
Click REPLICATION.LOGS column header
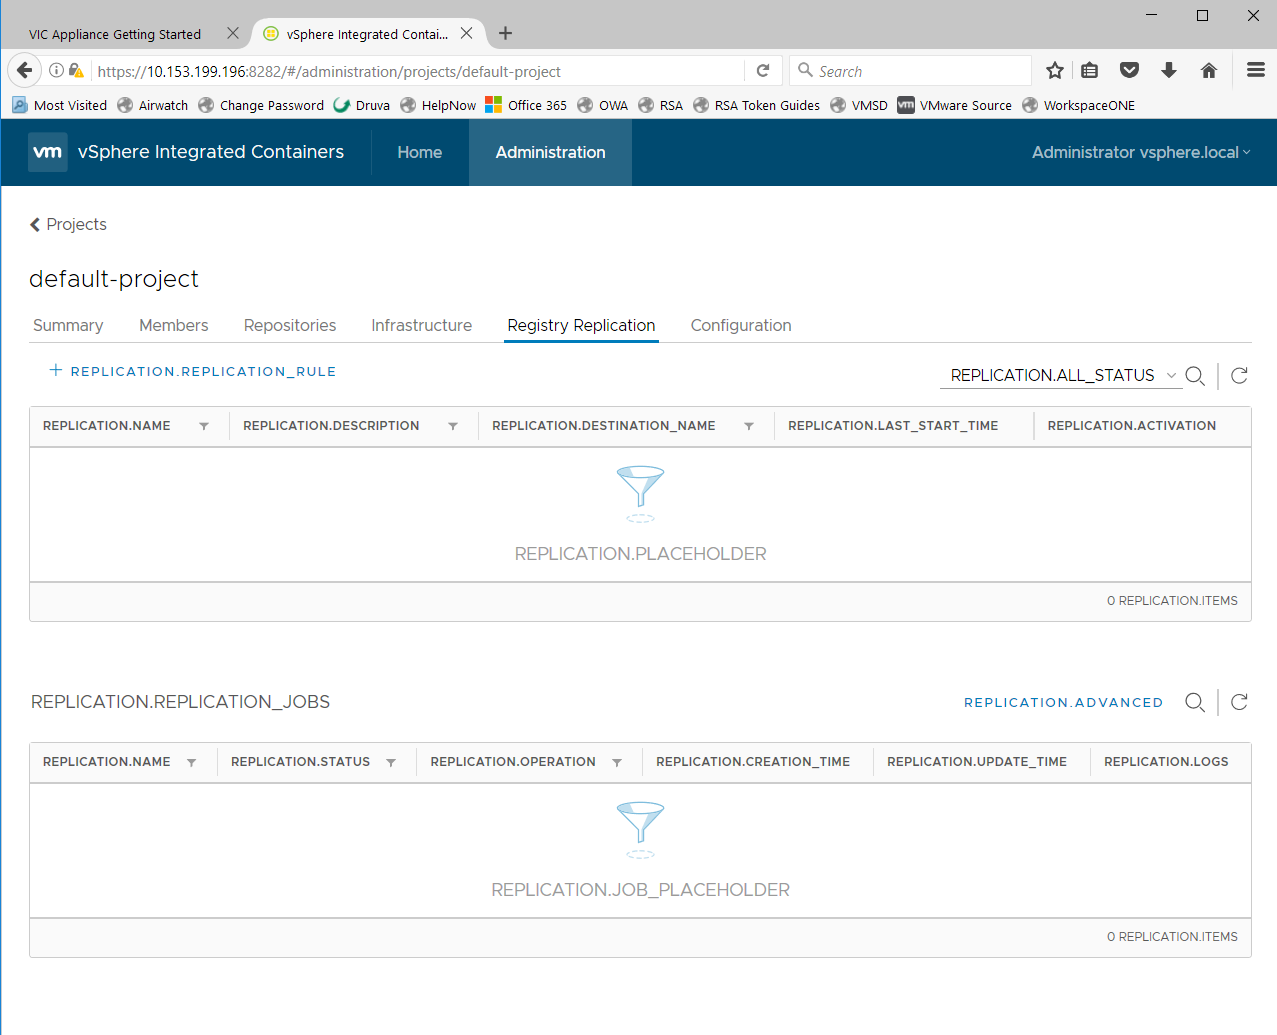click(1166, 762)
